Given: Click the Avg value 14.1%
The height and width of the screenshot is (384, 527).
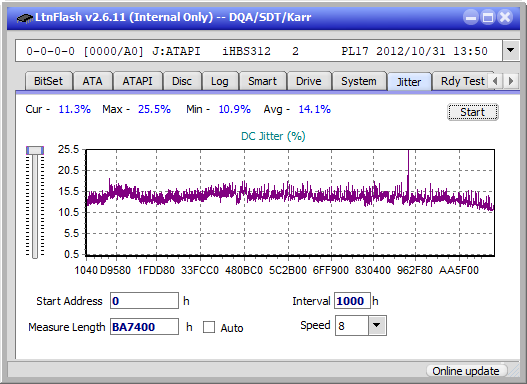Looking at the screenshot, I should [315, 109].
